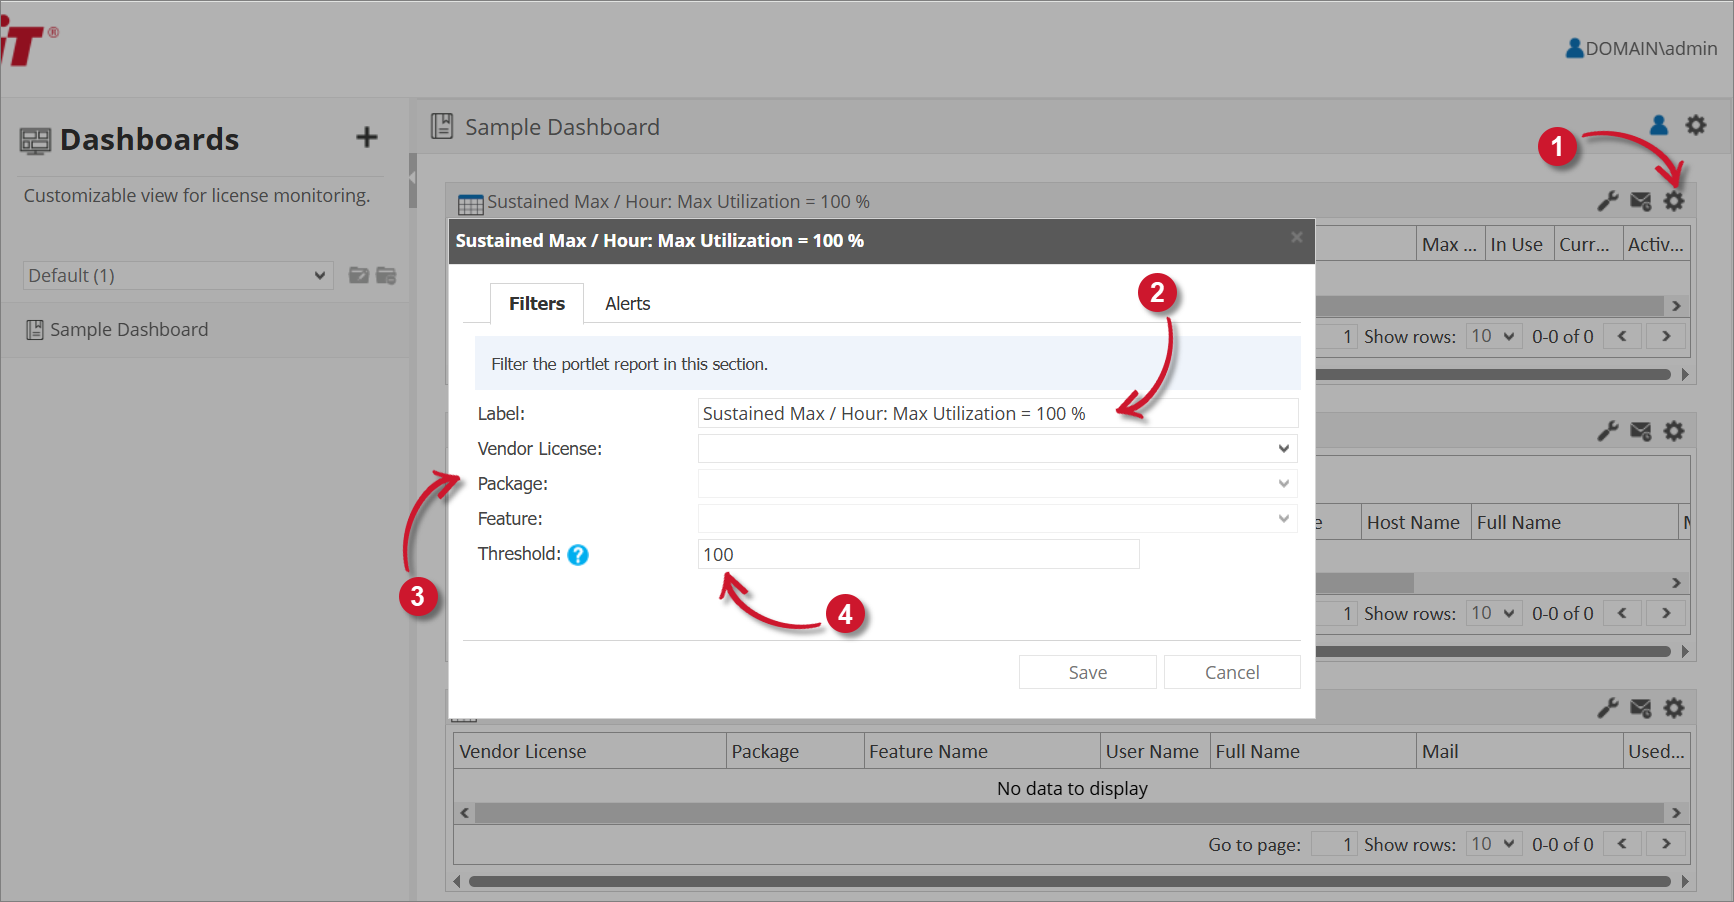
Task: Select the Filters tab
Action: tap(536, 304)
